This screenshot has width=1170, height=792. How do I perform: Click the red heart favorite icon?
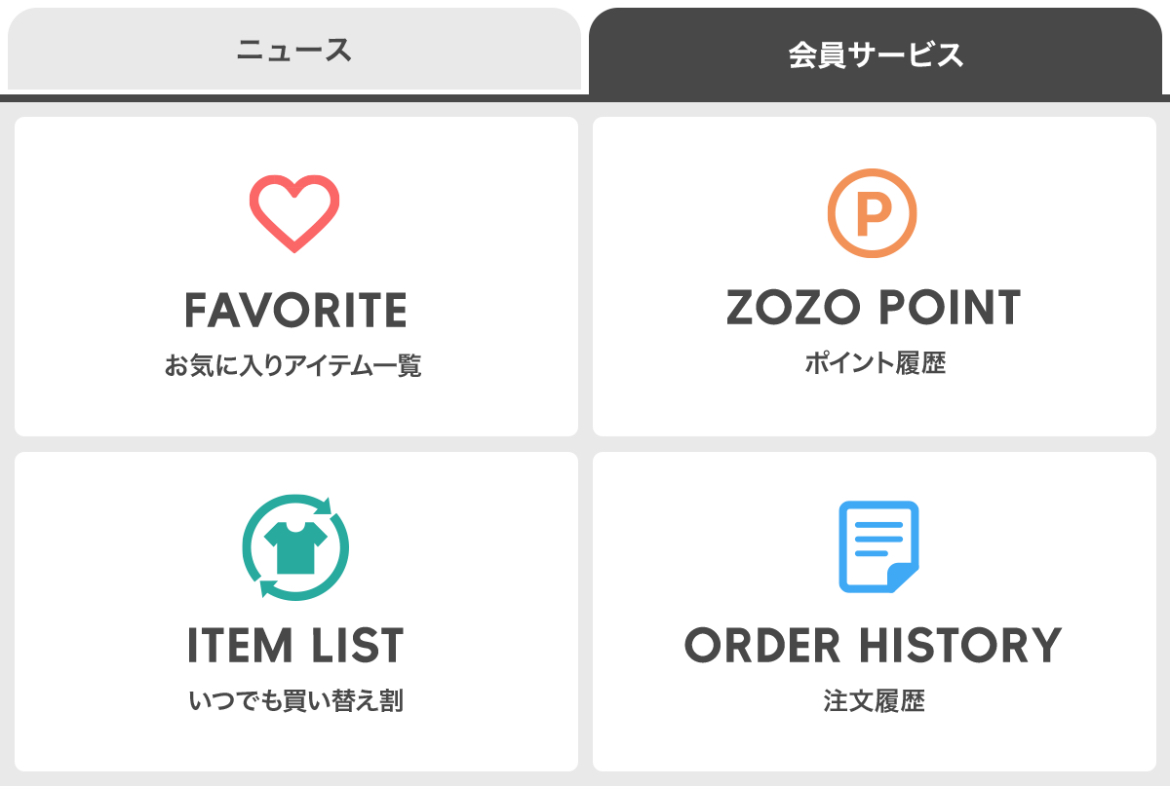pos(295,213)
